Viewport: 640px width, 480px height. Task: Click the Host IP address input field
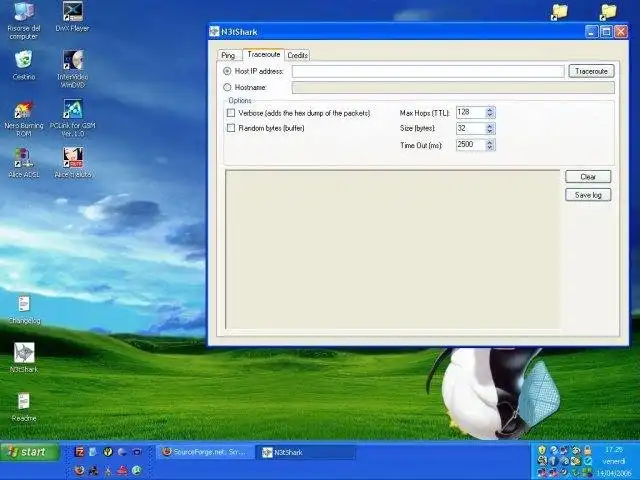tap(428, 71)
